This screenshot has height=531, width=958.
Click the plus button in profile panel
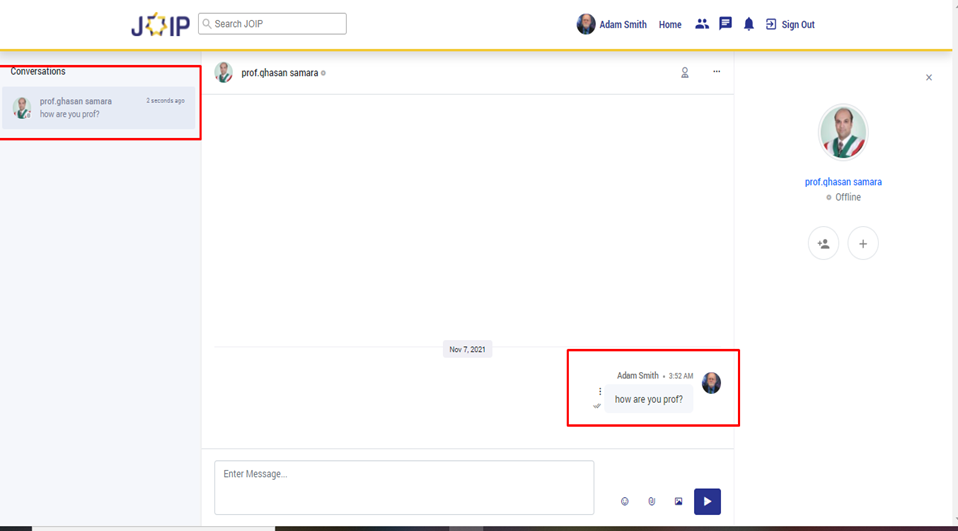coord(863,243)
